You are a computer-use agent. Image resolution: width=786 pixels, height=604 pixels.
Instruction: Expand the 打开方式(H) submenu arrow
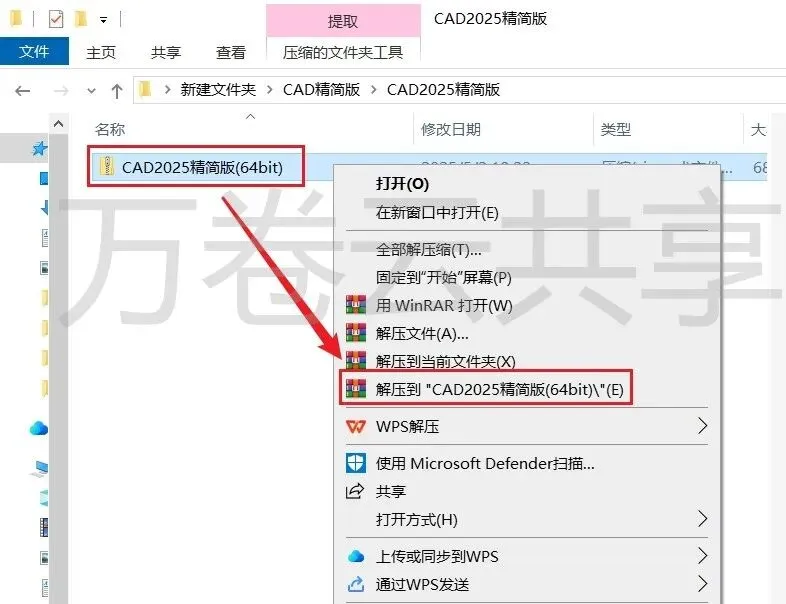pyautogui.click(x=702, y=519)
